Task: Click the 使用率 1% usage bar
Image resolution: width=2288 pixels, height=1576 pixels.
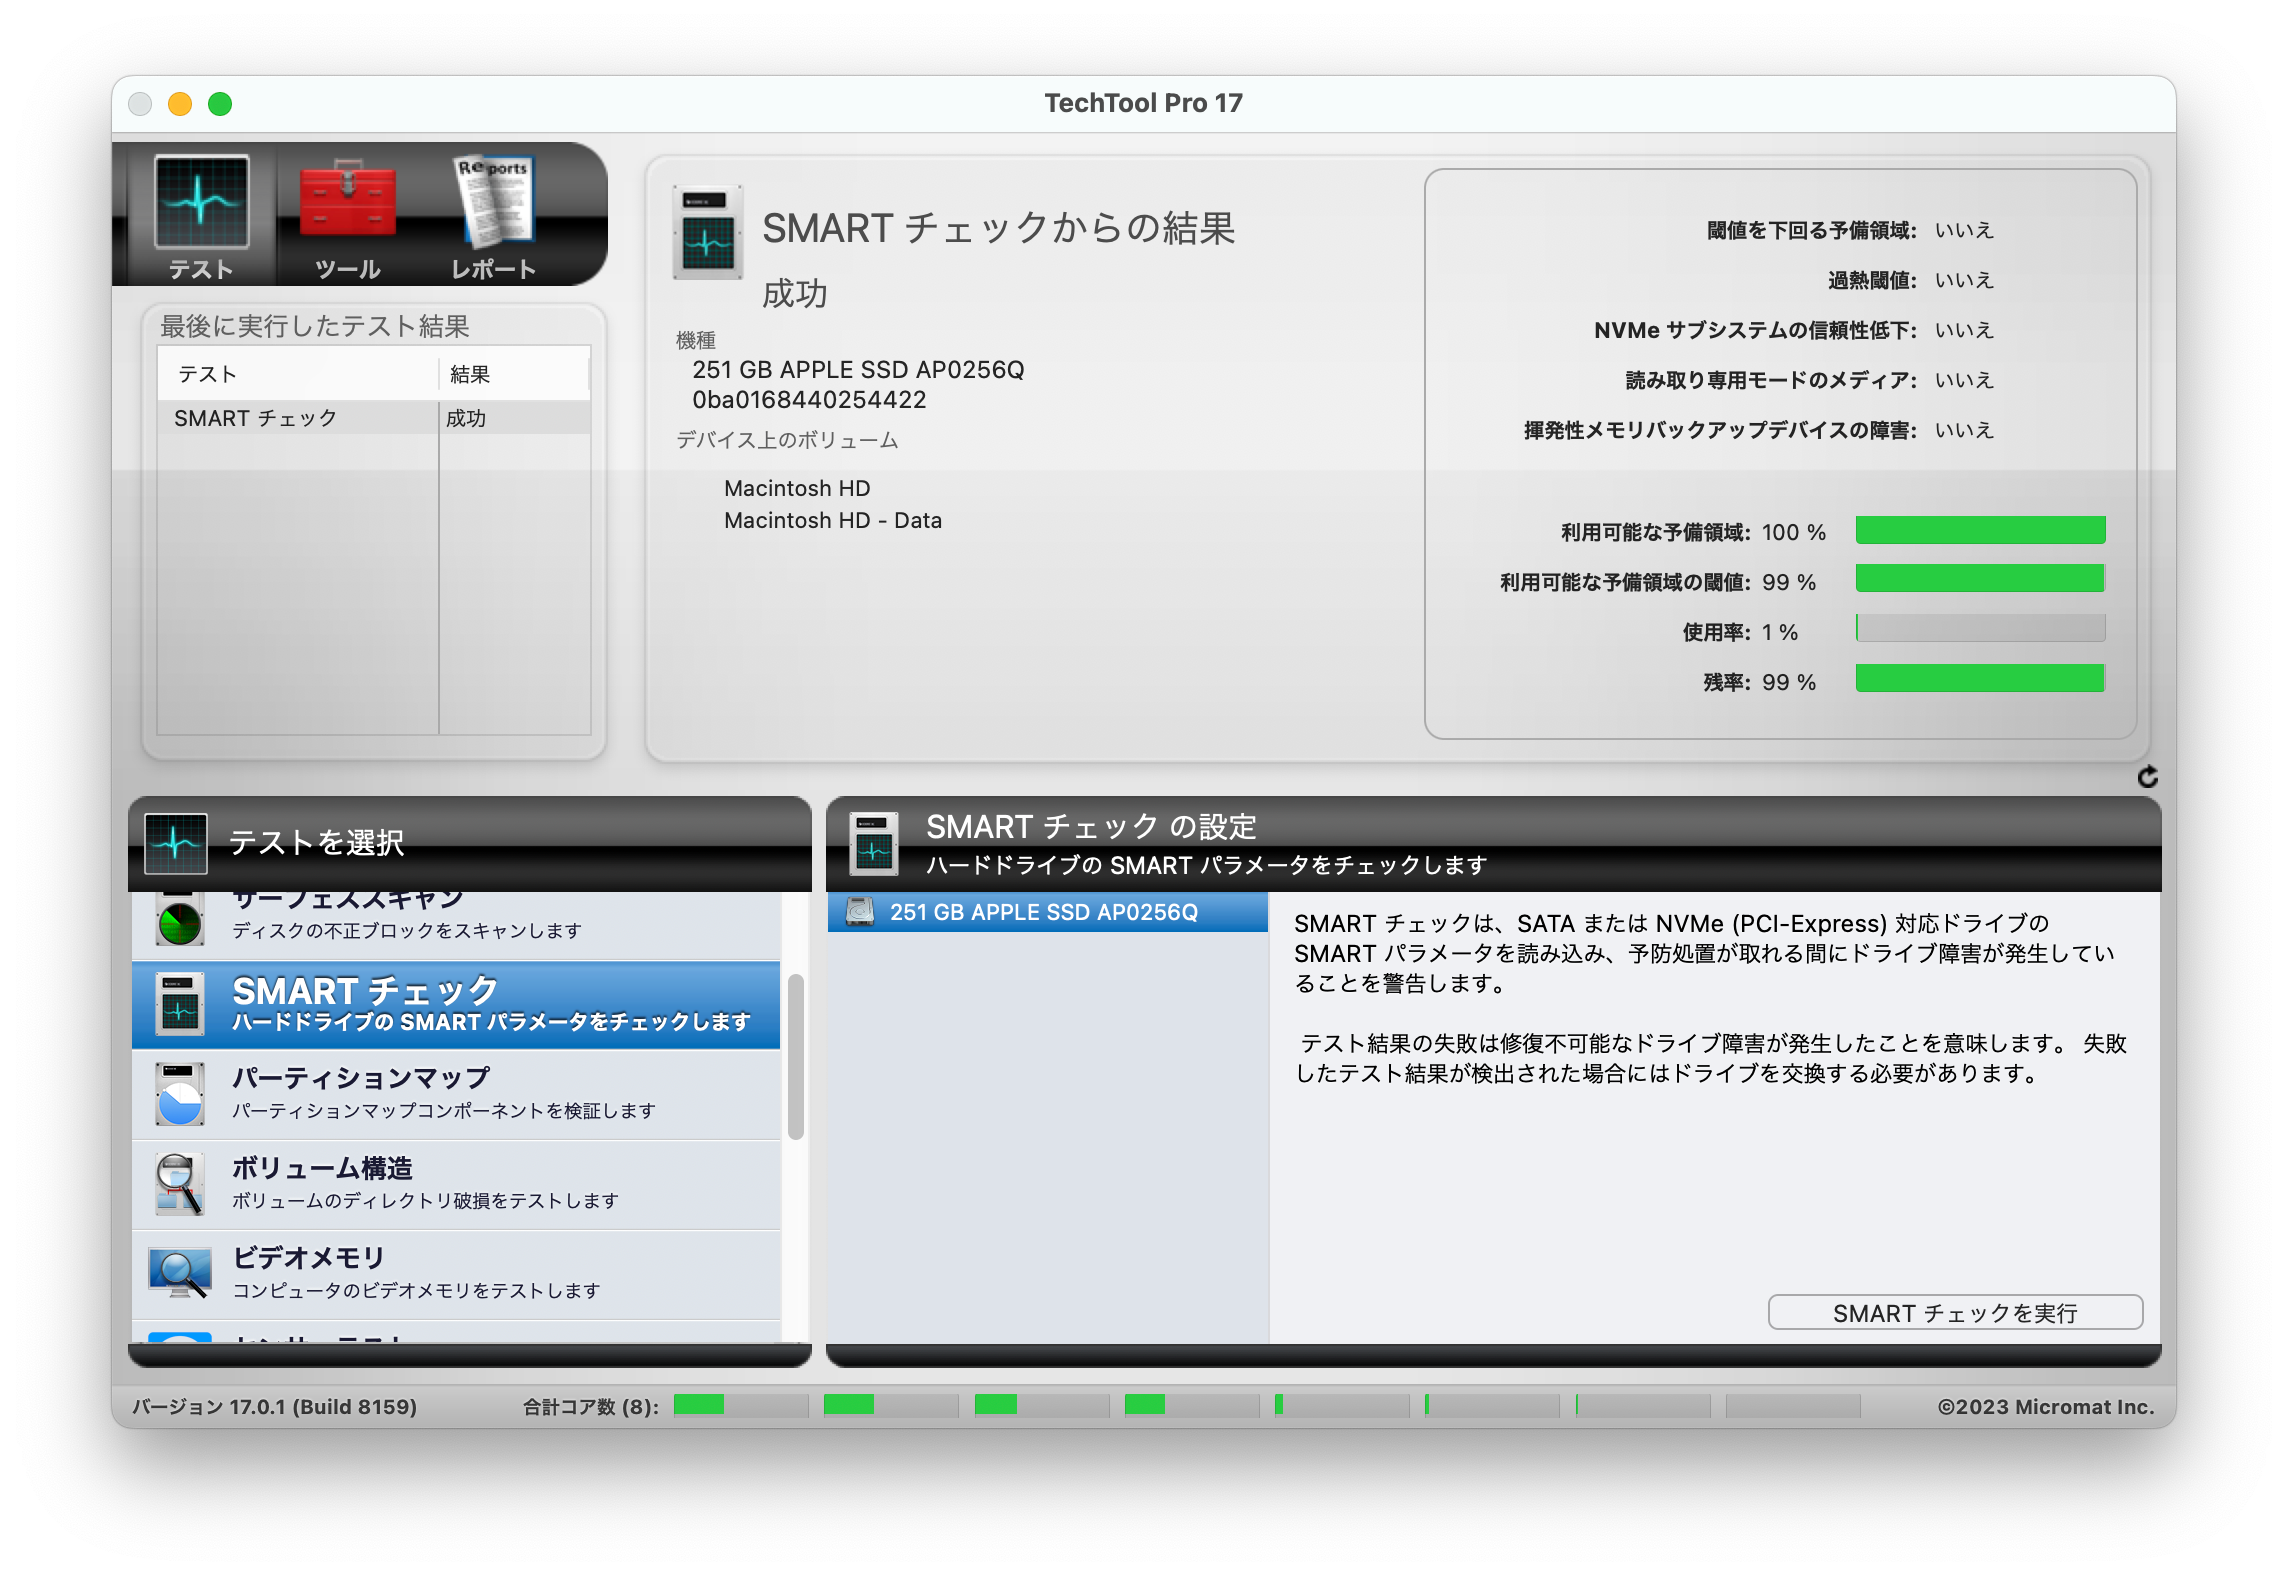Action: click(1979, 629)
